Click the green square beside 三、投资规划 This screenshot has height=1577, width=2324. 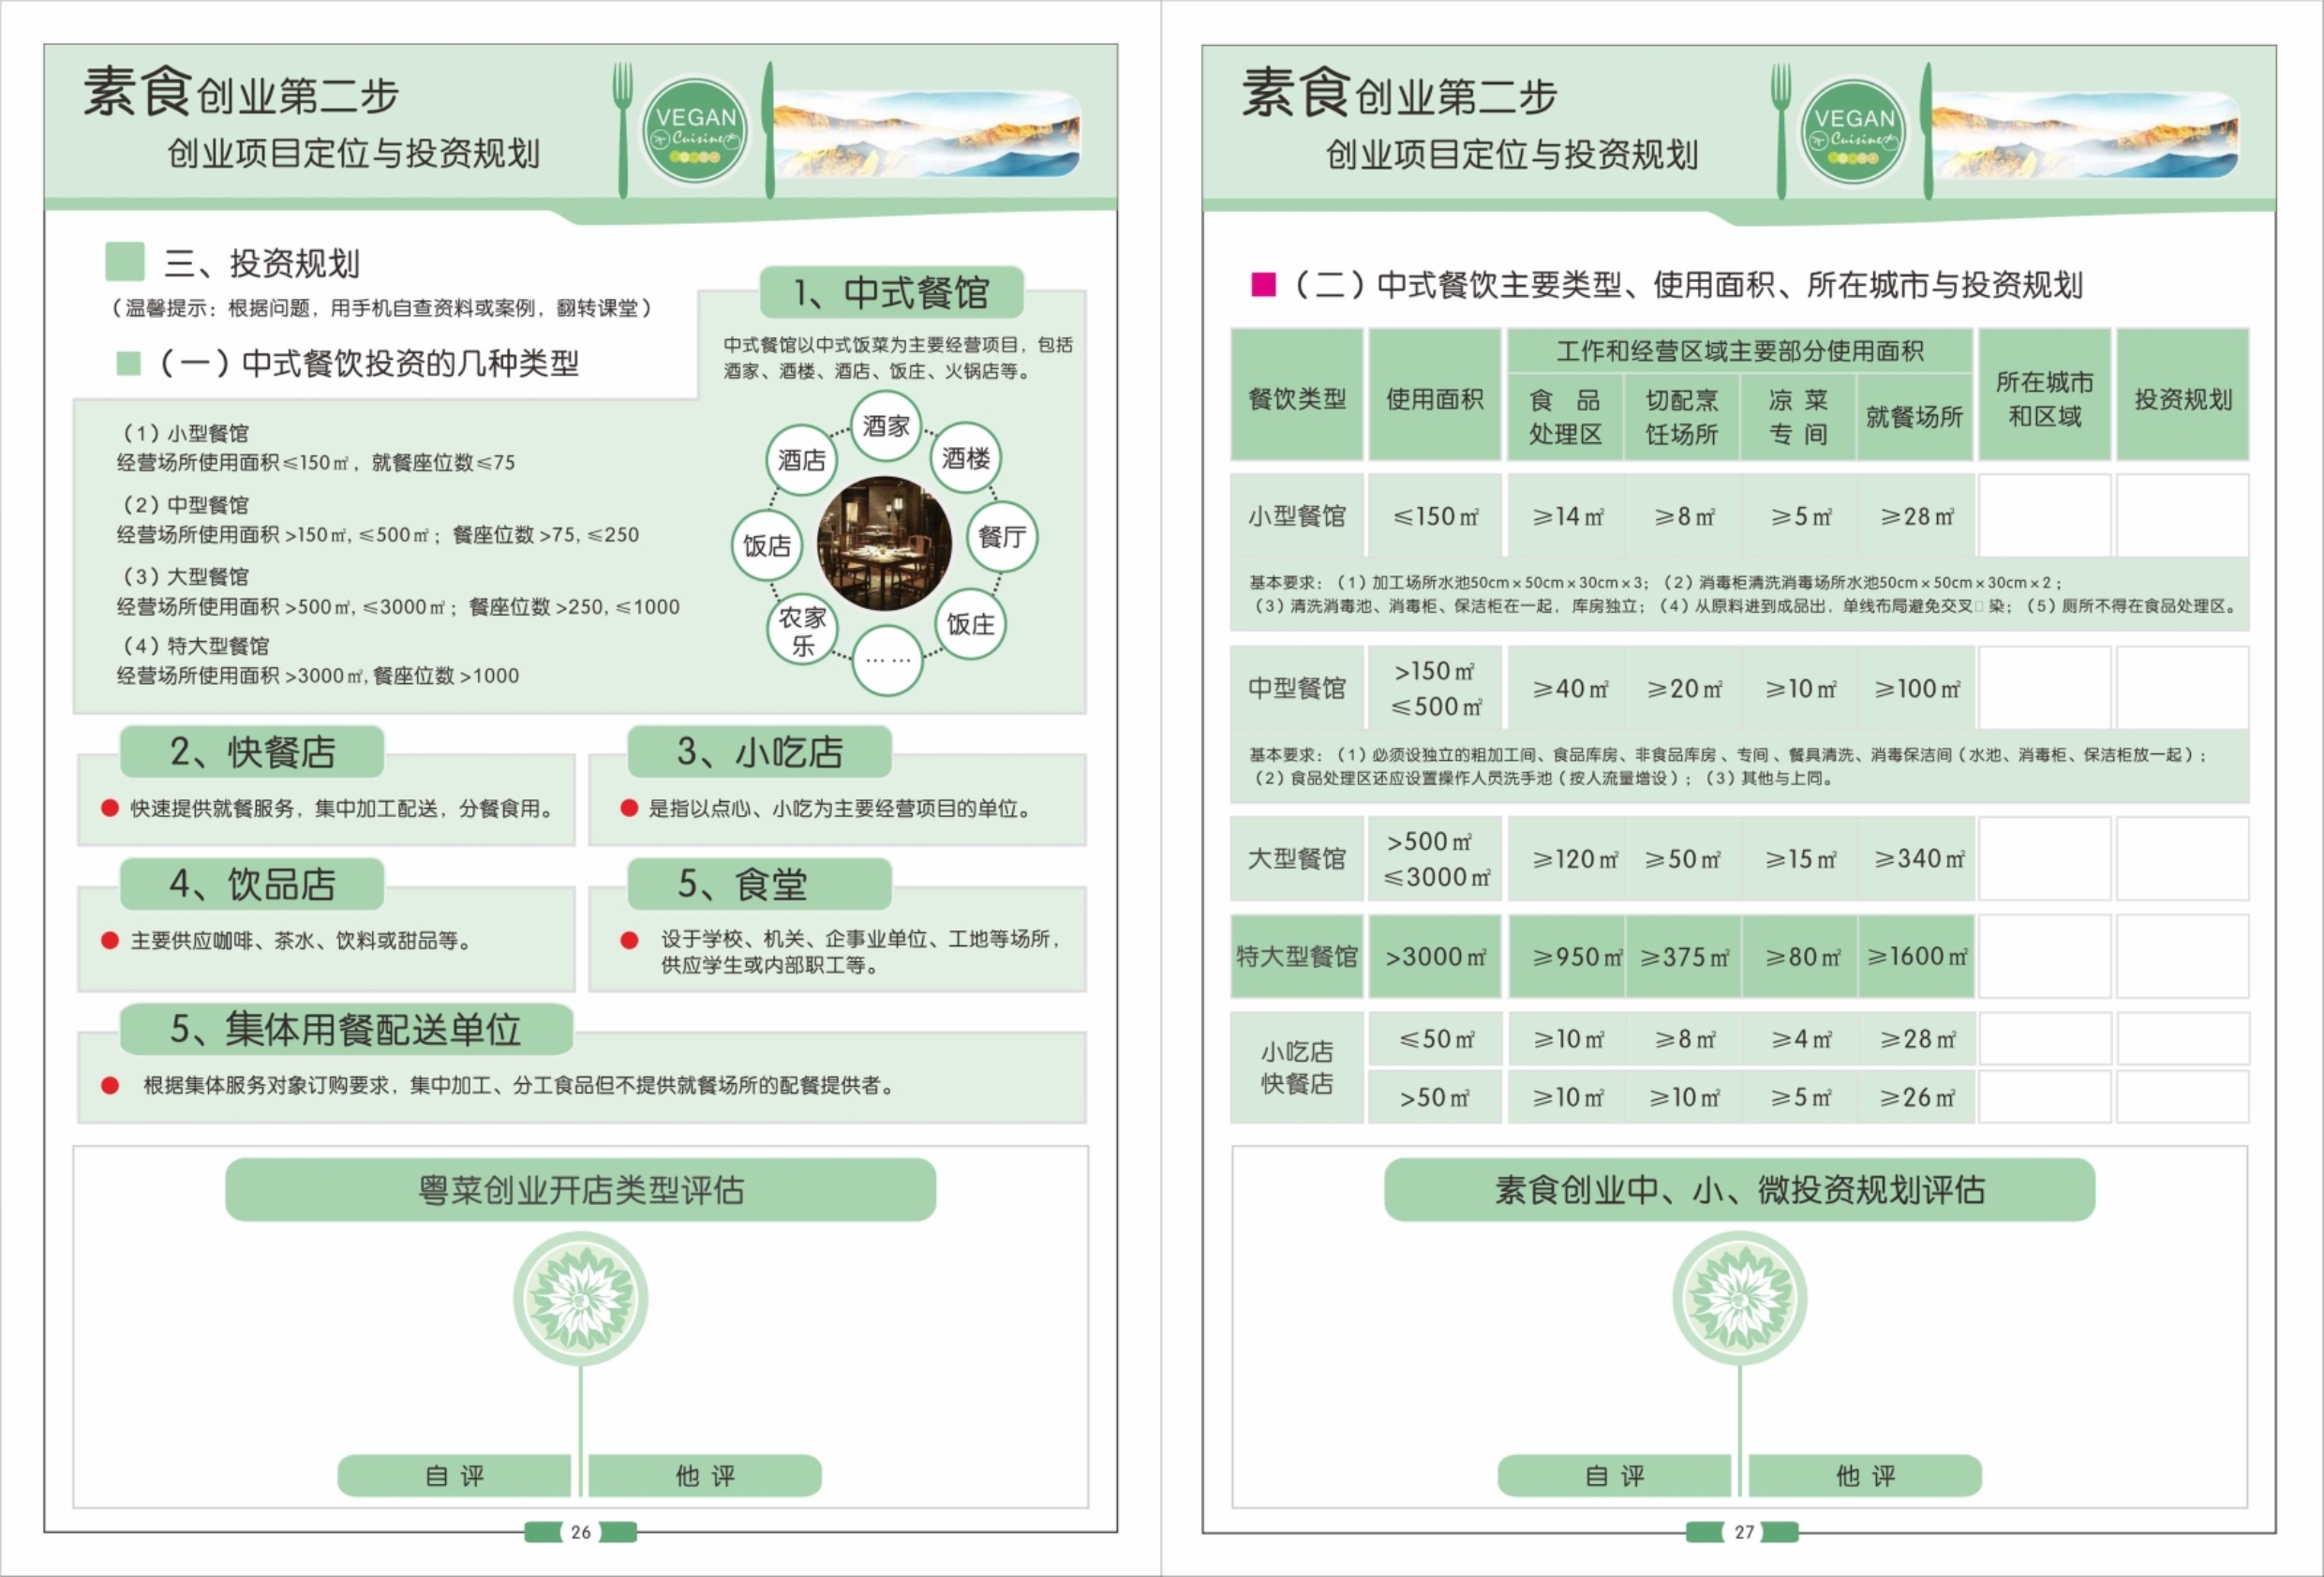(x=125, y=262)
